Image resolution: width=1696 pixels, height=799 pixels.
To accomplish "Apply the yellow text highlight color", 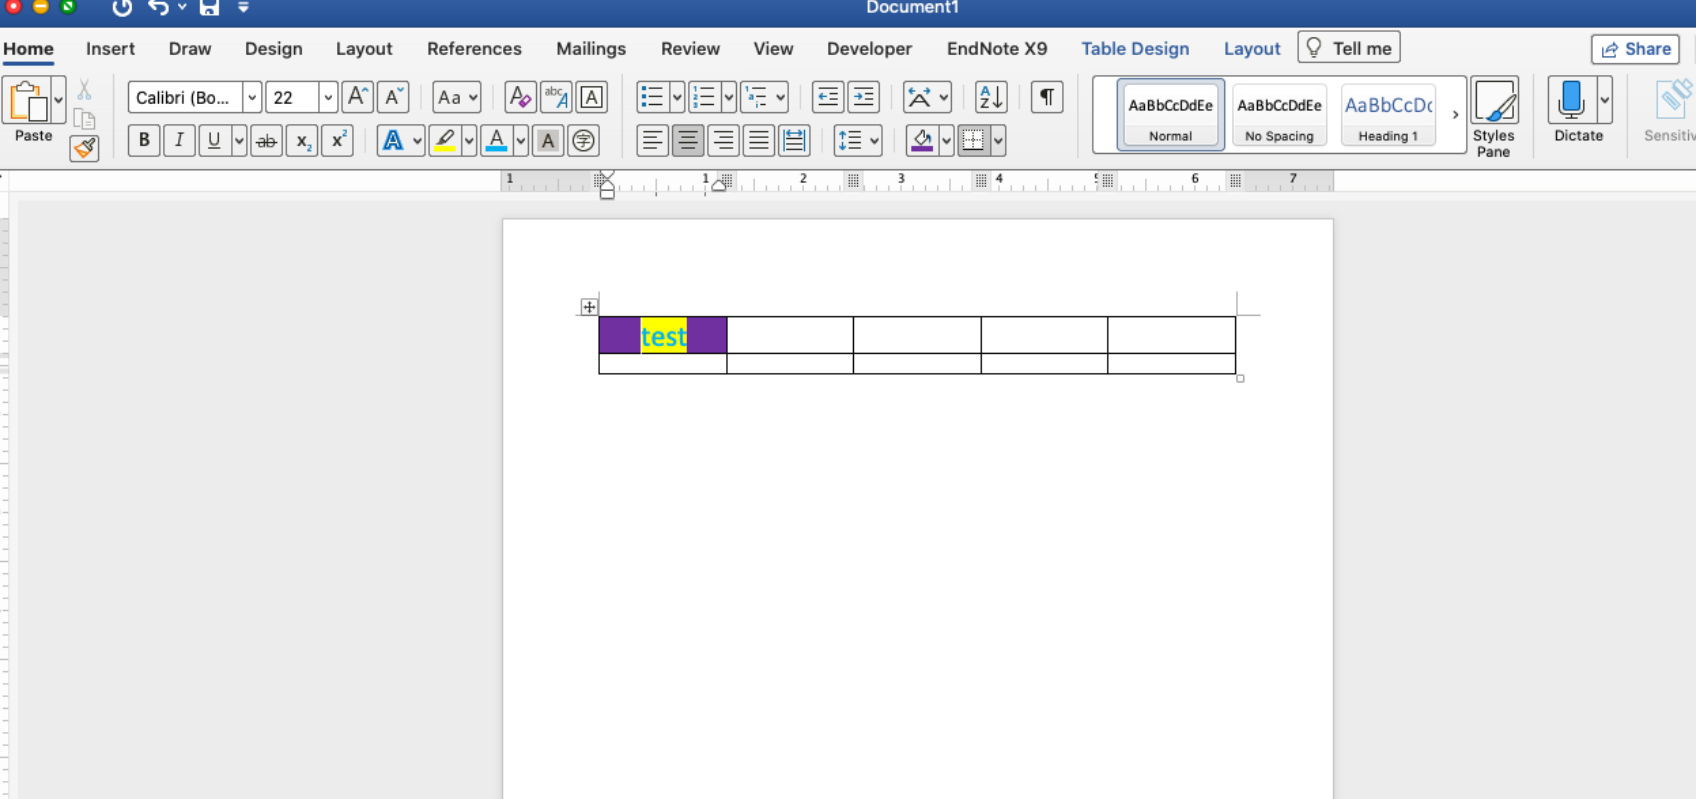I will (446, 141).
